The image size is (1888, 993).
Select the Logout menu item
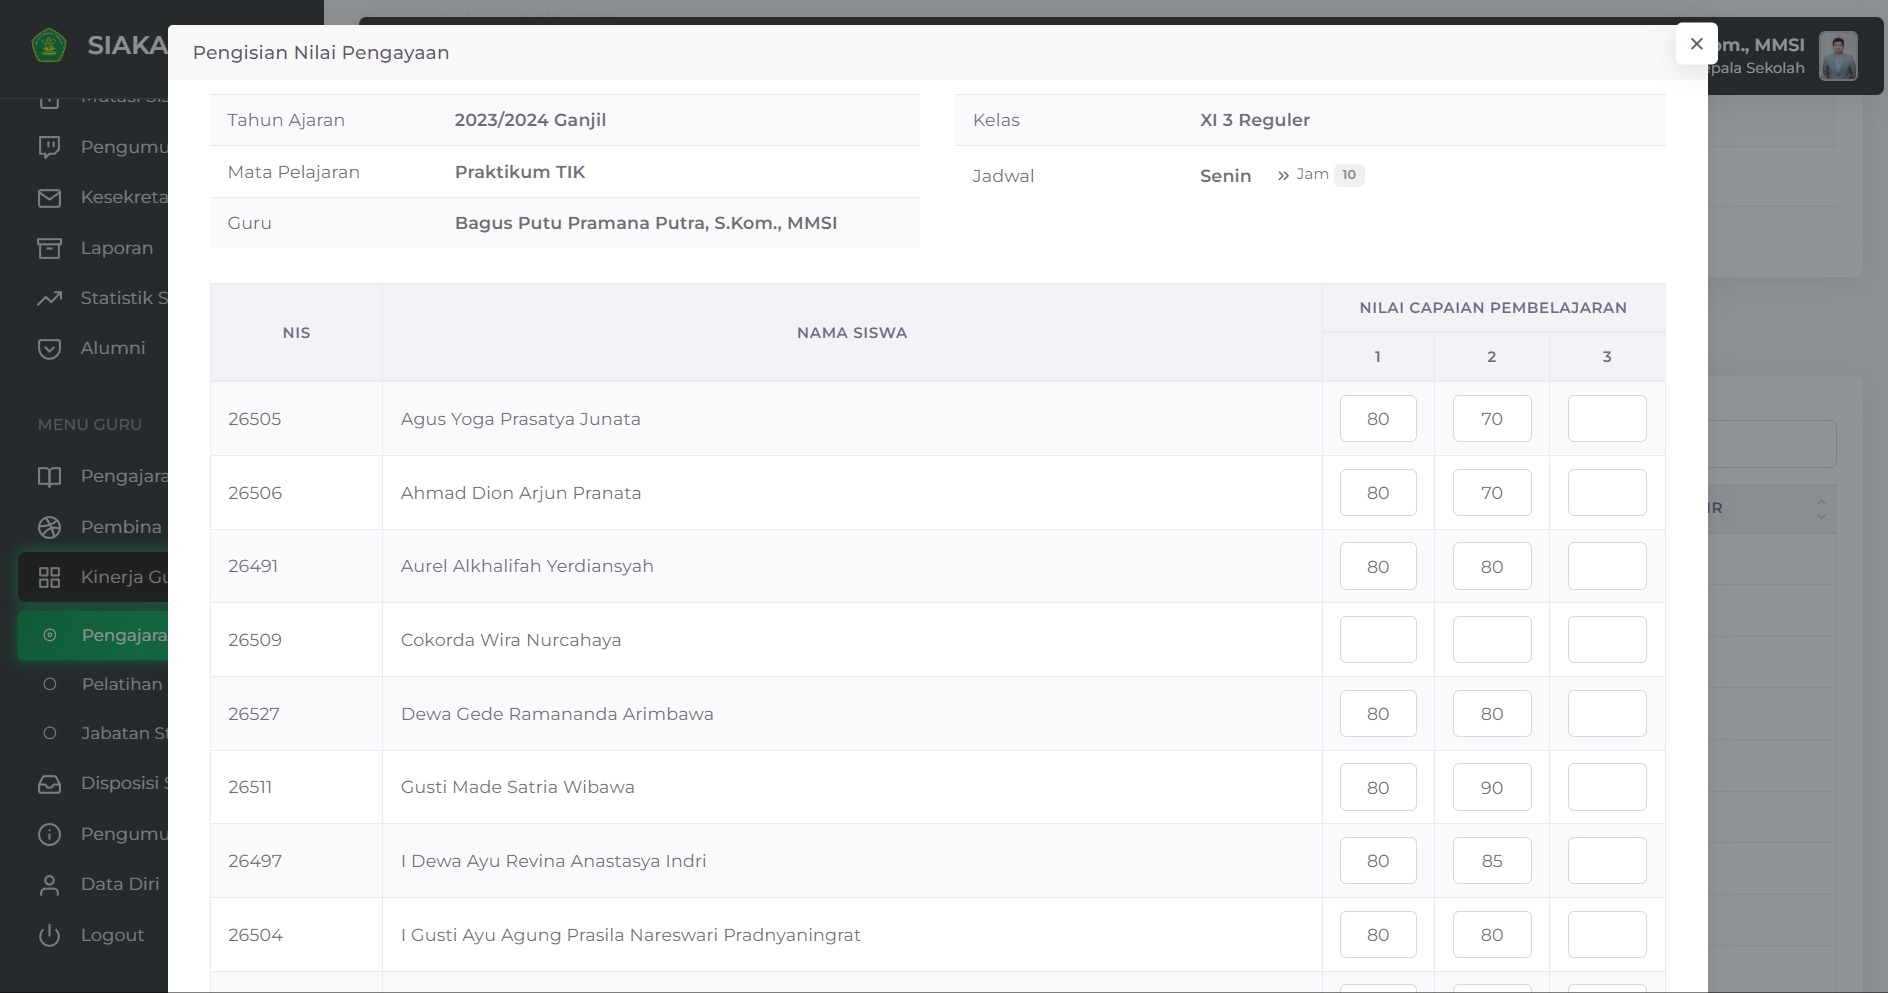[x=93, y=935]
